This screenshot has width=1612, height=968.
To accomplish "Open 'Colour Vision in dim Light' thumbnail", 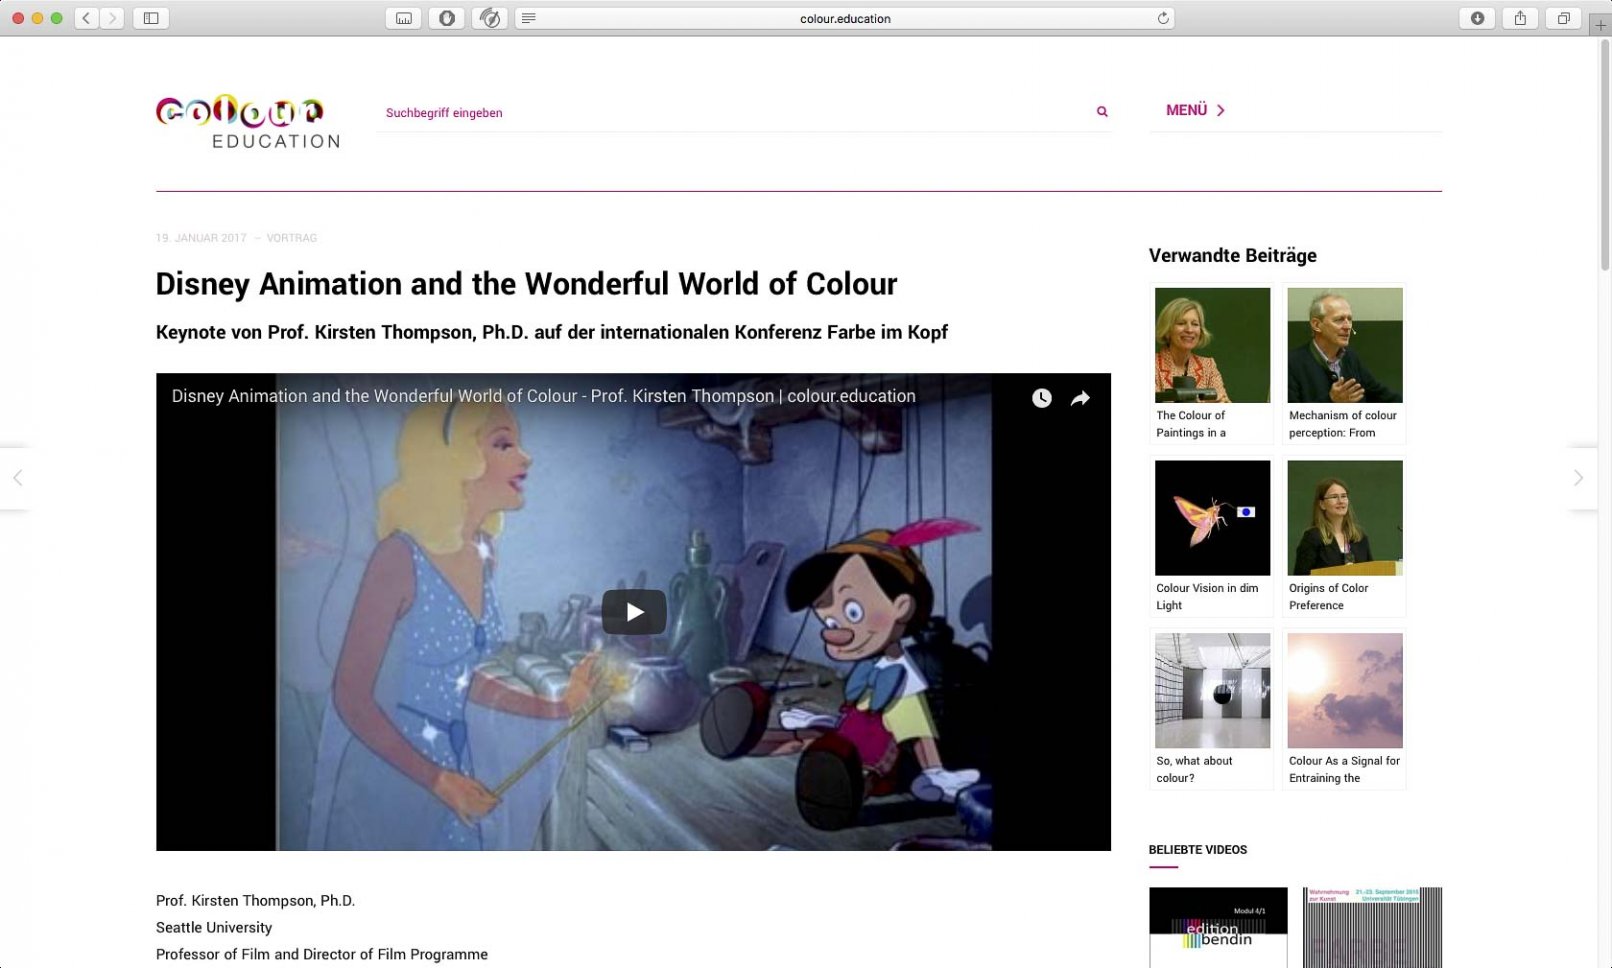I will pos(1212,518).
